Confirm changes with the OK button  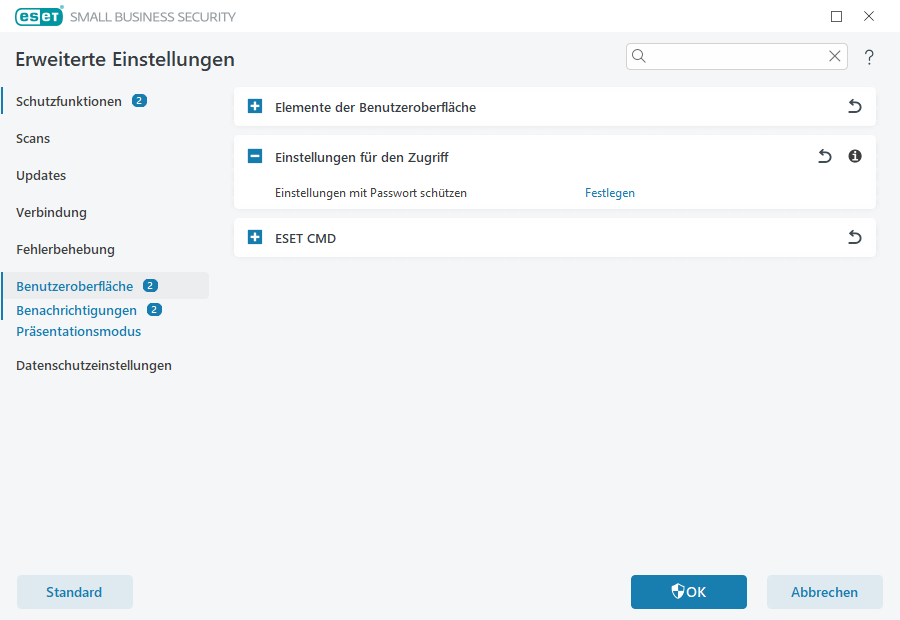click(688, 591)
